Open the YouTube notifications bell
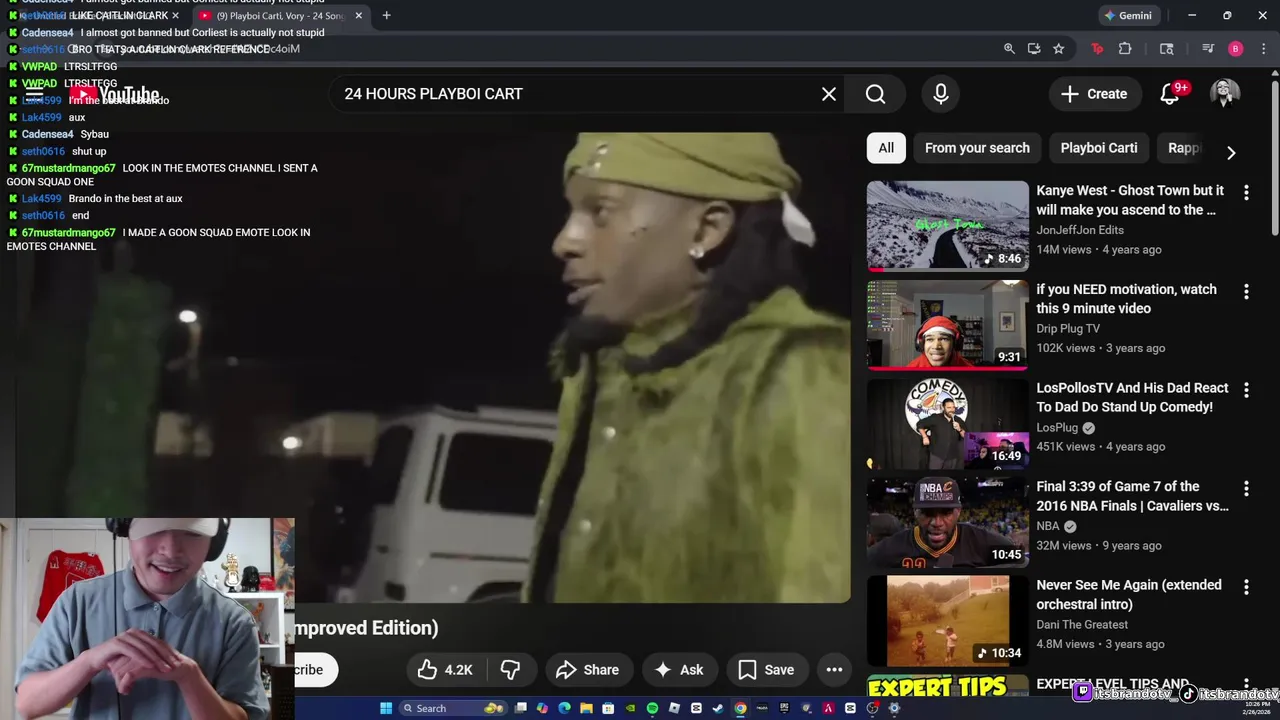Image resolution: width=1280 pixels, height=720 pixels. click(1170, 94)
